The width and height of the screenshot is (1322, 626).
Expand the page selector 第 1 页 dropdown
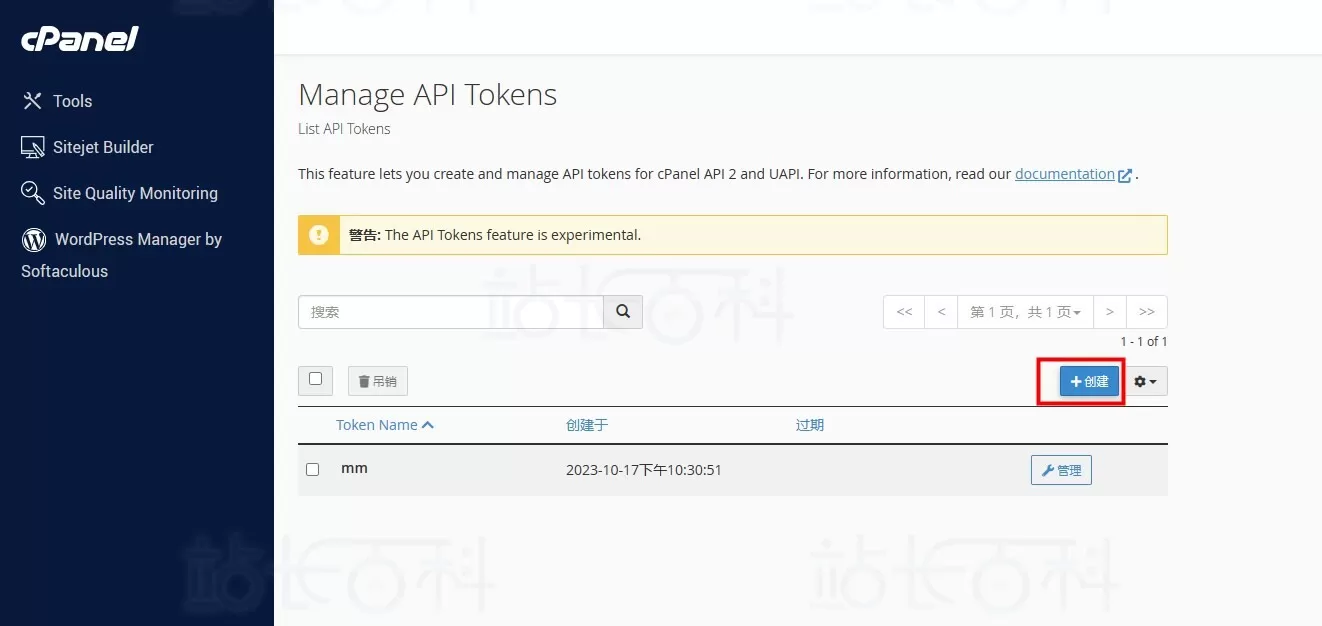(x=1025, y=312)
